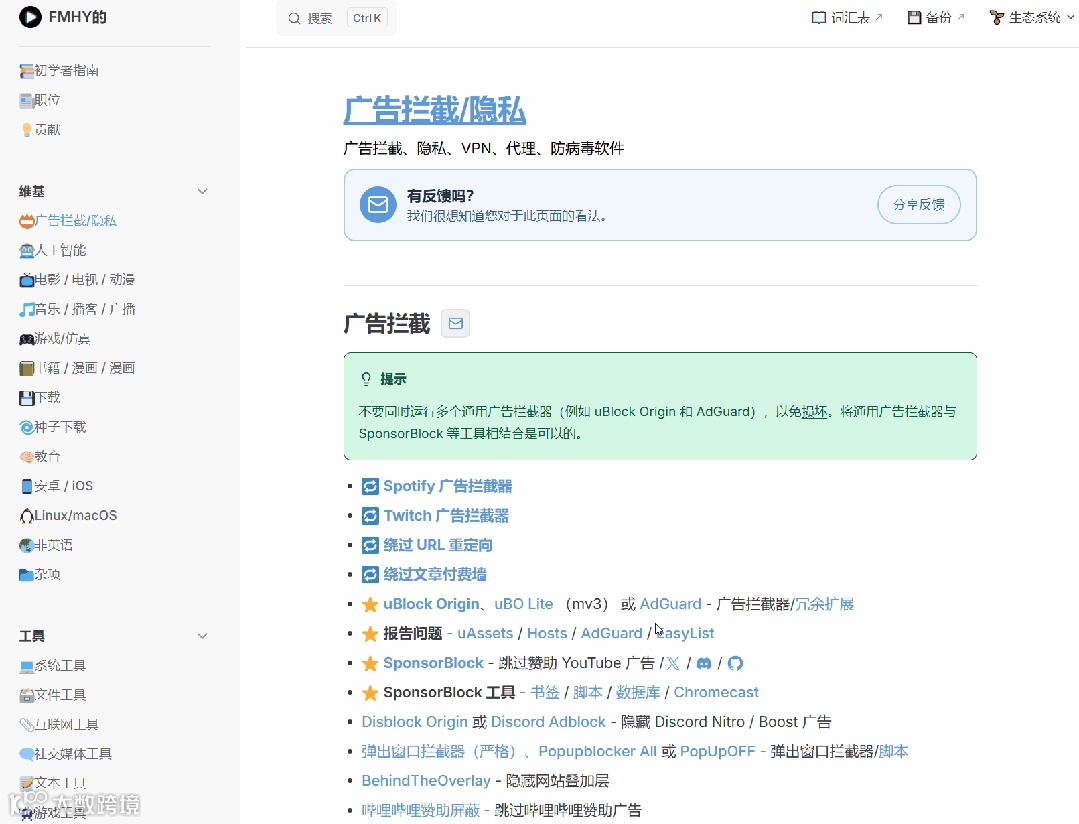The height and width of the screenshot is (824, 1079).
Task: Open the uAssets link
Action: [485, 633]
